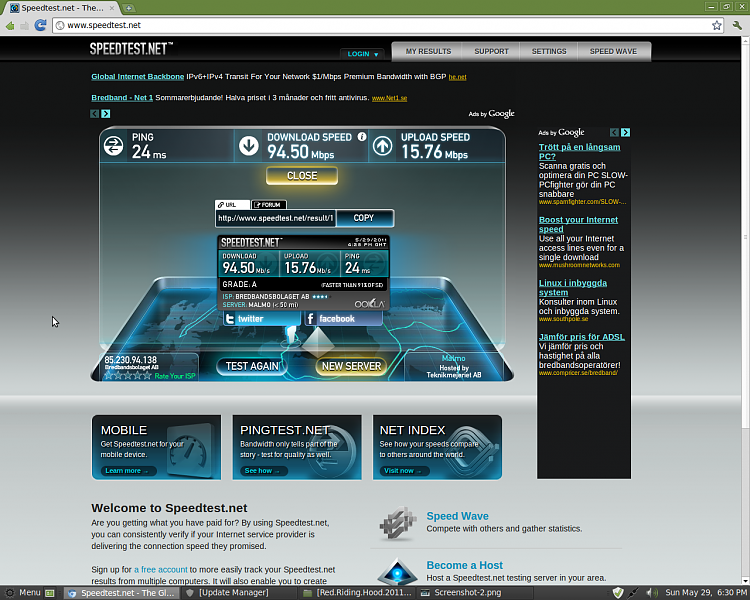The width and height of the screenshot is (750, 600).
Task: Click Become a Host heading link
Action: click(464, 565)
